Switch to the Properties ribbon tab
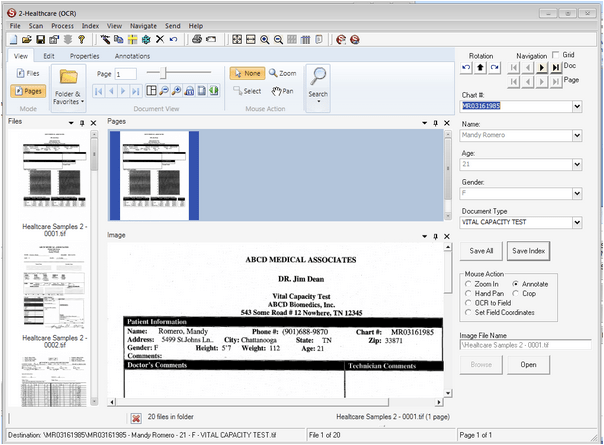604x445 pixels. (x=84, y=56)
